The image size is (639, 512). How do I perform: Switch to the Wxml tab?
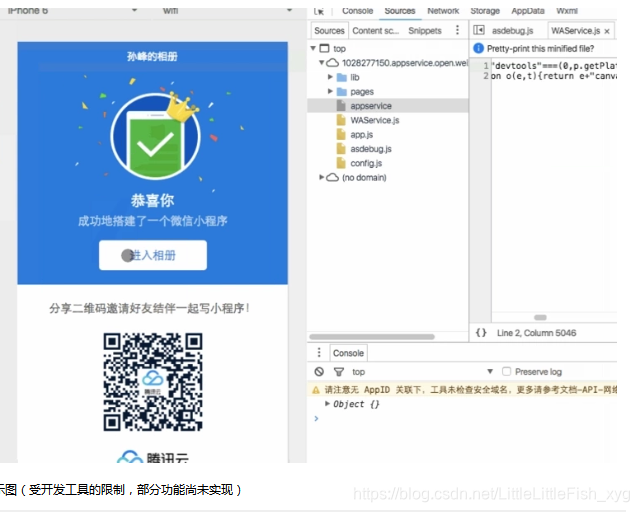(x=567, y=11)
